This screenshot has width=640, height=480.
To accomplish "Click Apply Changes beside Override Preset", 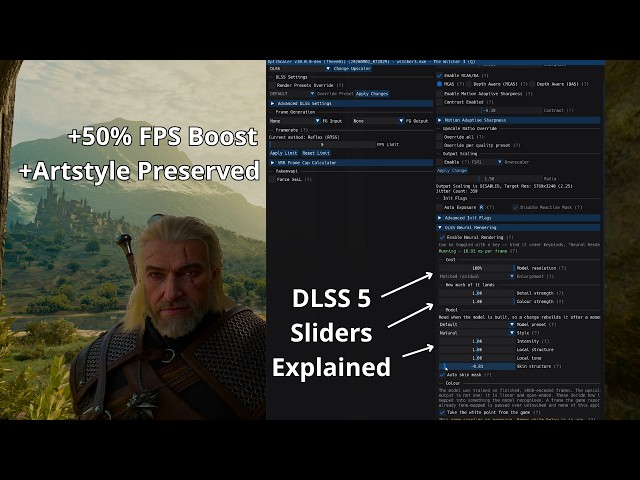I will tap(372, 94).
